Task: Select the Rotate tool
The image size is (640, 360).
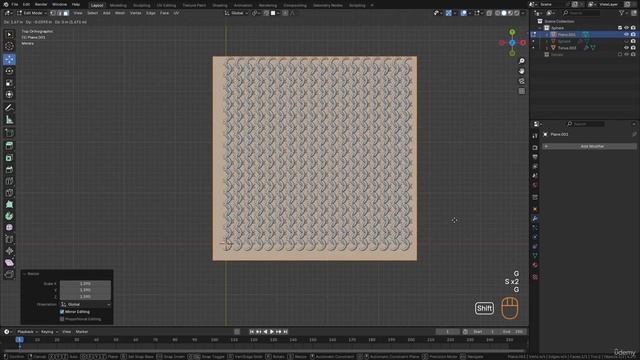Action: 9,71
